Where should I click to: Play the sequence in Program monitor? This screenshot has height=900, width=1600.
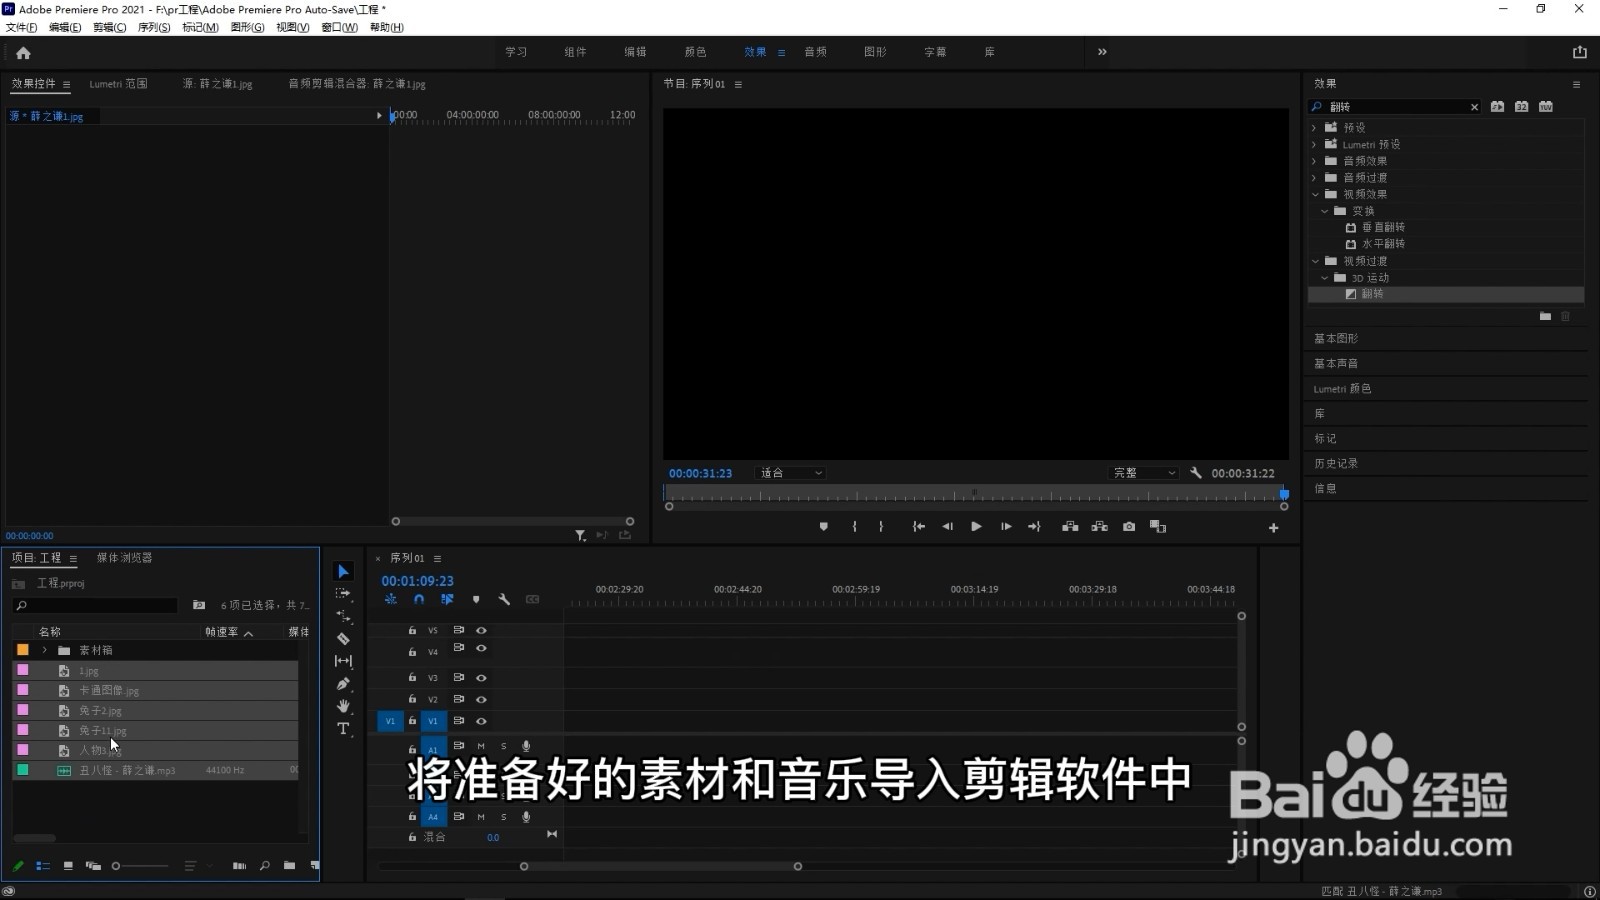[x=976, y=527]
